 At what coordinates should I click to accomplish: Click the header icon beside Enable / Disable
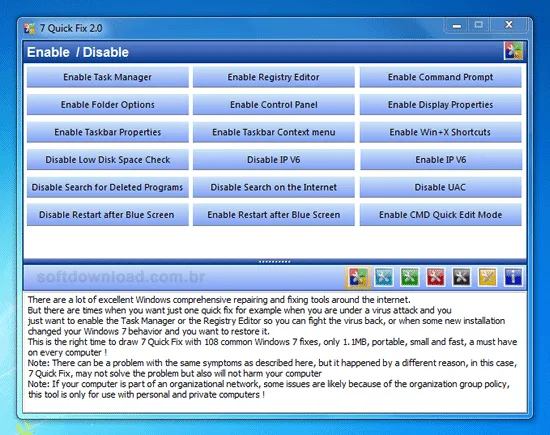pos(513,51)
